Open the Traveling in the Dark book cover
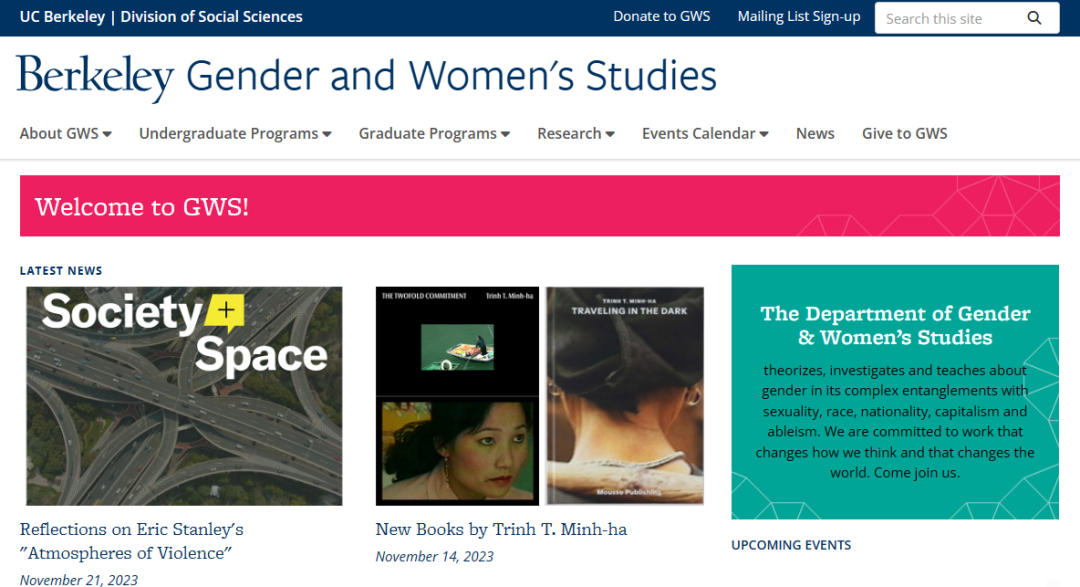This screenshot has width=1080, height=587. pyautogui.click(x=625, y=396)
